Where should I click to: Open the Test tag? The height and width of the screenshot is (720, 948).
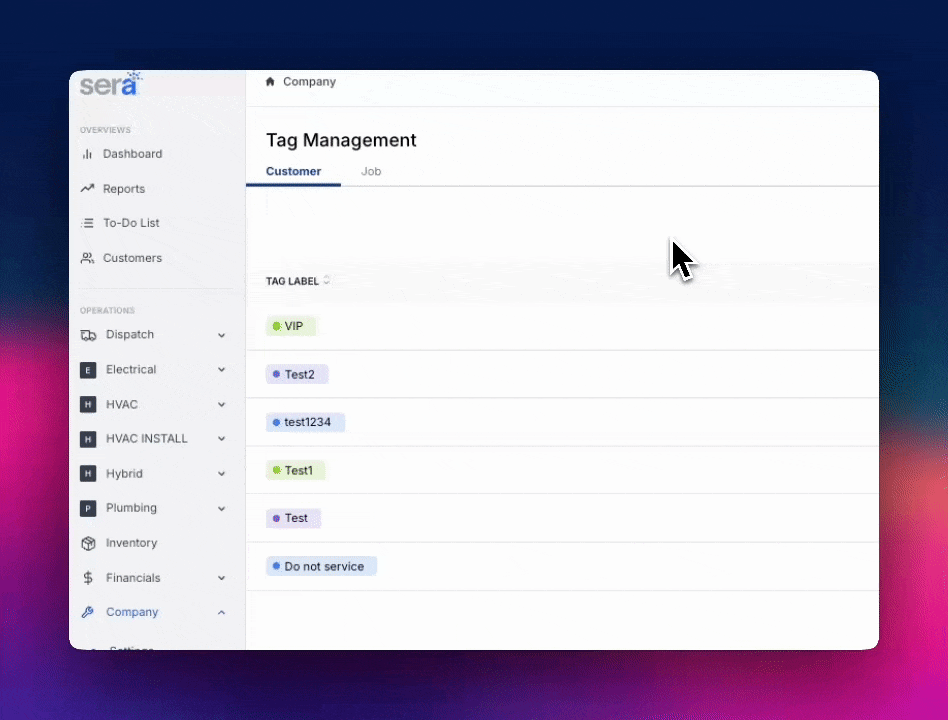pyautogui.click(x=293, y=518)
